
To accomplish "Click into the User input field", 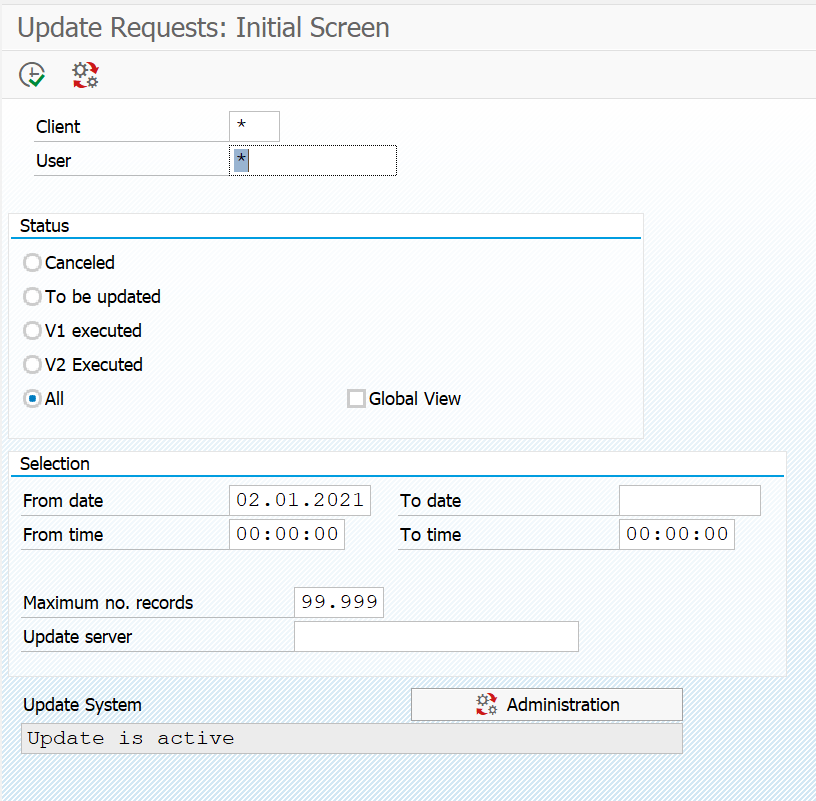I will (313, 160).
